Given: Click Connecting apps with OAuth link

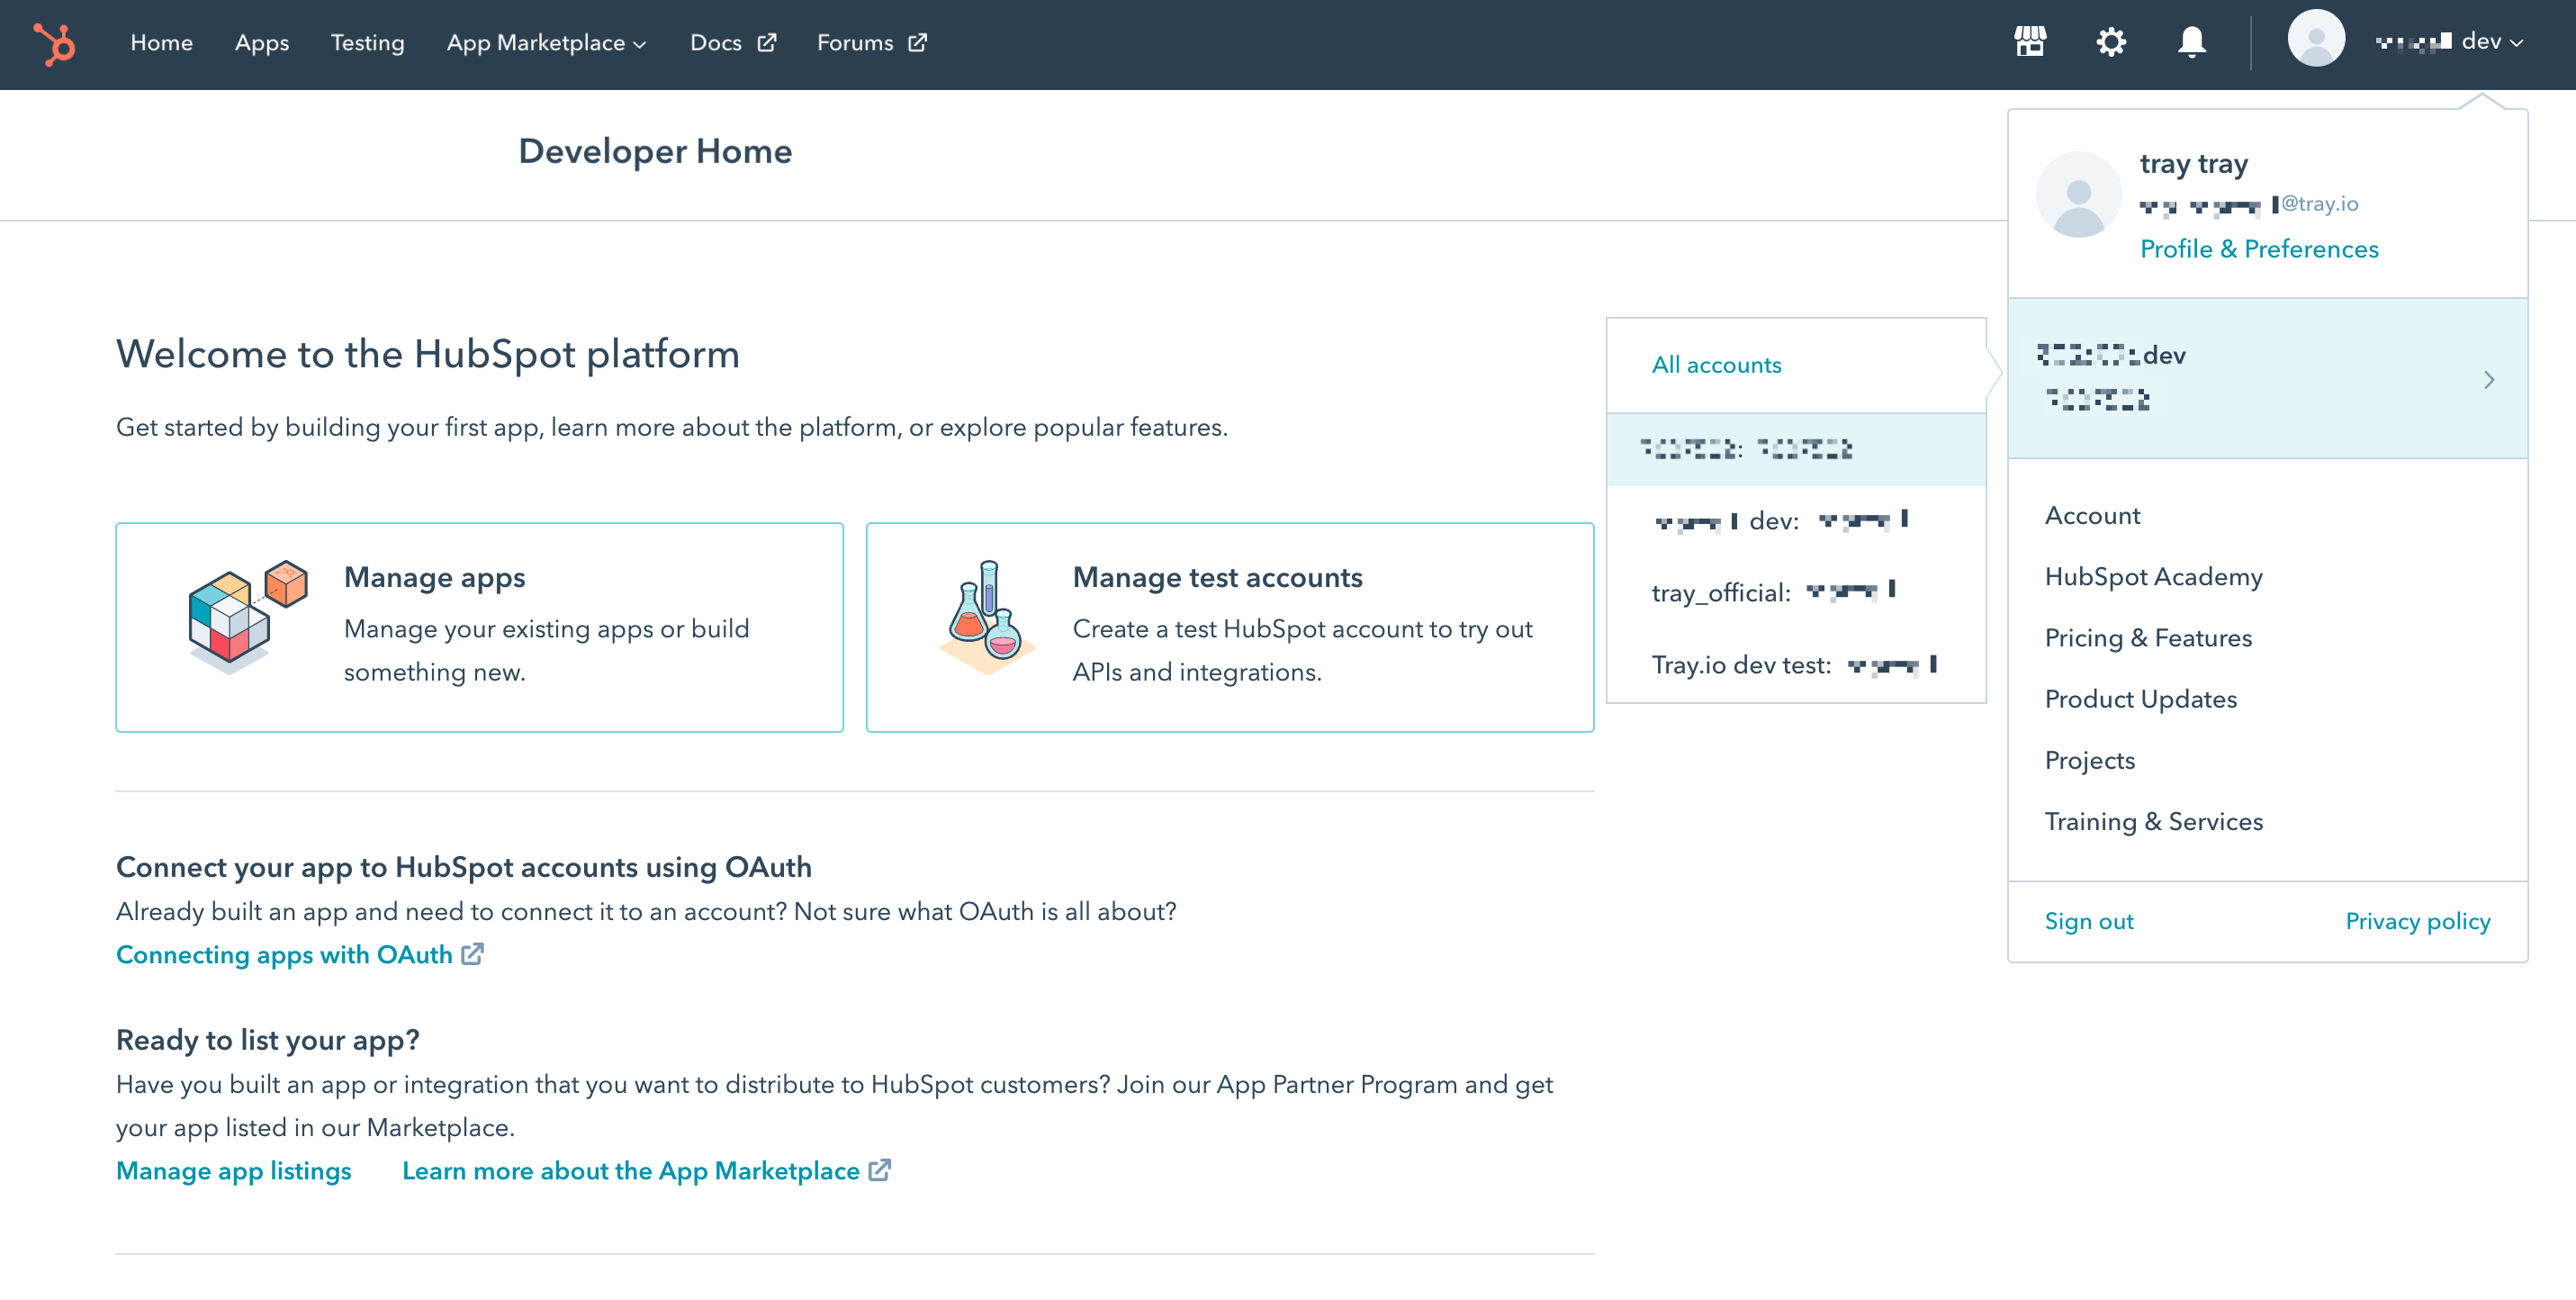Looking at the screenshot, I should pyautogui.click(x=285, y=954).
